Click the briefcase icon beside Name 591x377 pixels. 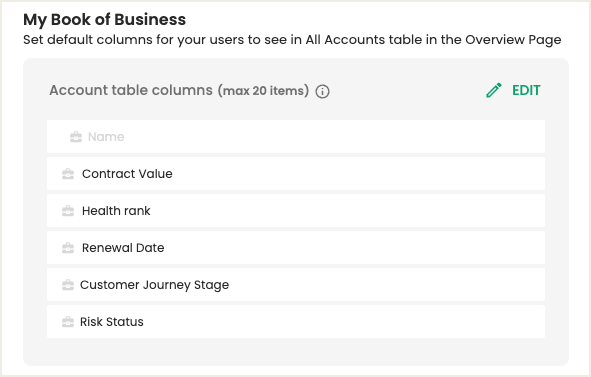click(x=76, y=137)
